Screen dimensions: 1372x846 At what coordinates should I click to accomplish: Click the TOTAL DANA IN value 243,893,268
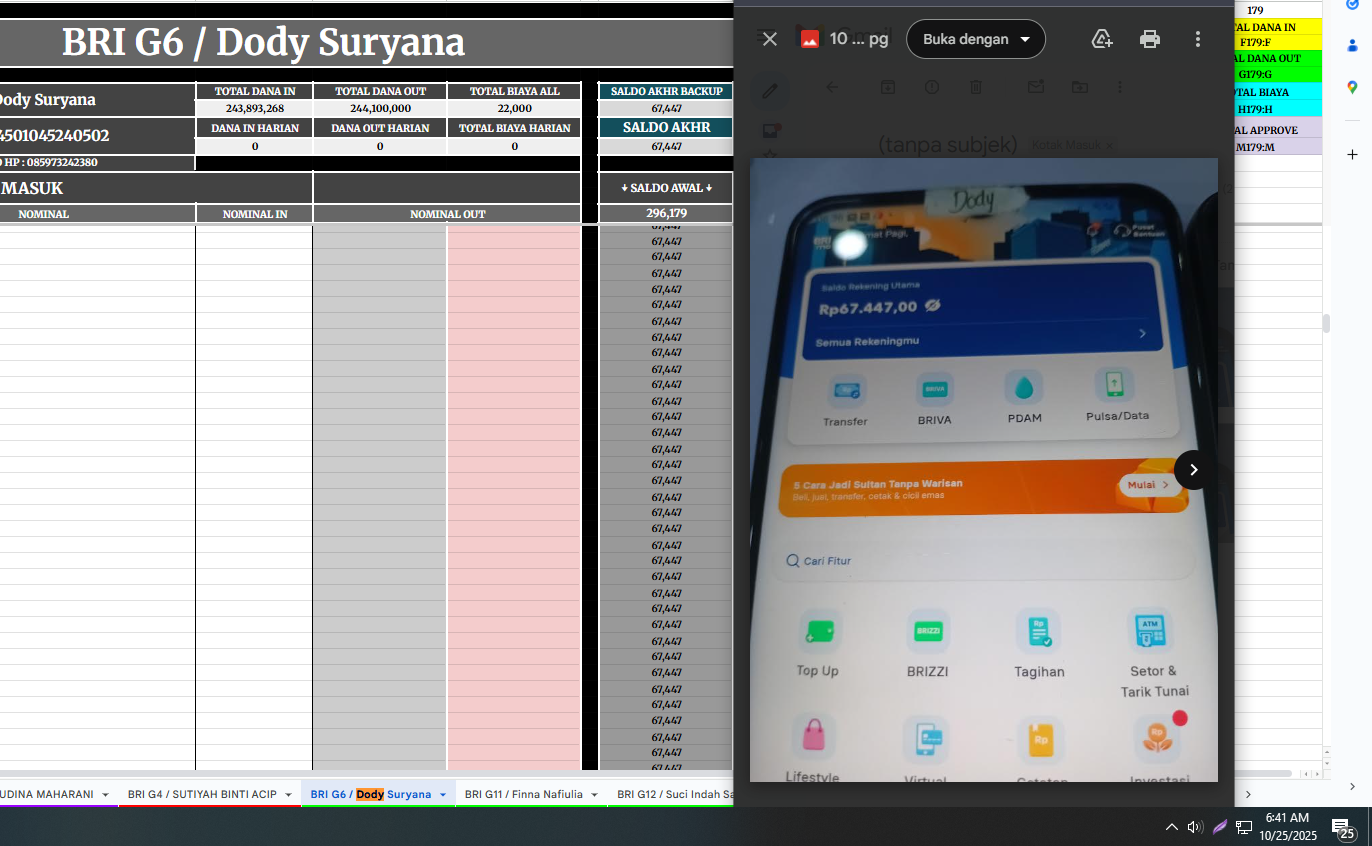[x=255, y=108]
